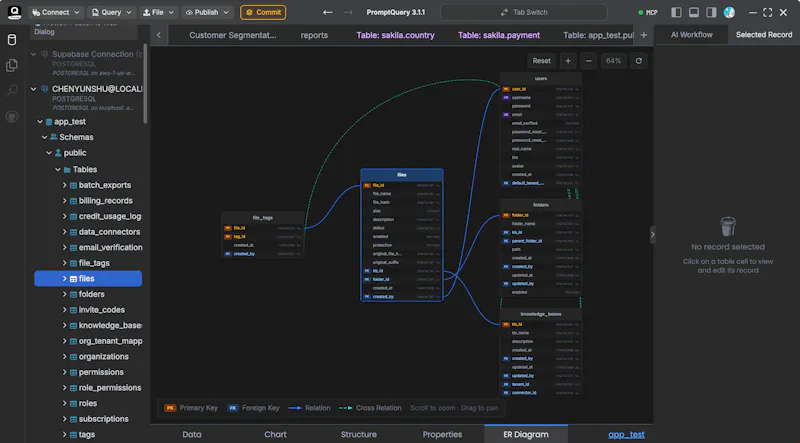Image resolution: width=800 pixels, height=443 pixels.
Task: Click the Reset zoom button
Action: pos(541,61)
